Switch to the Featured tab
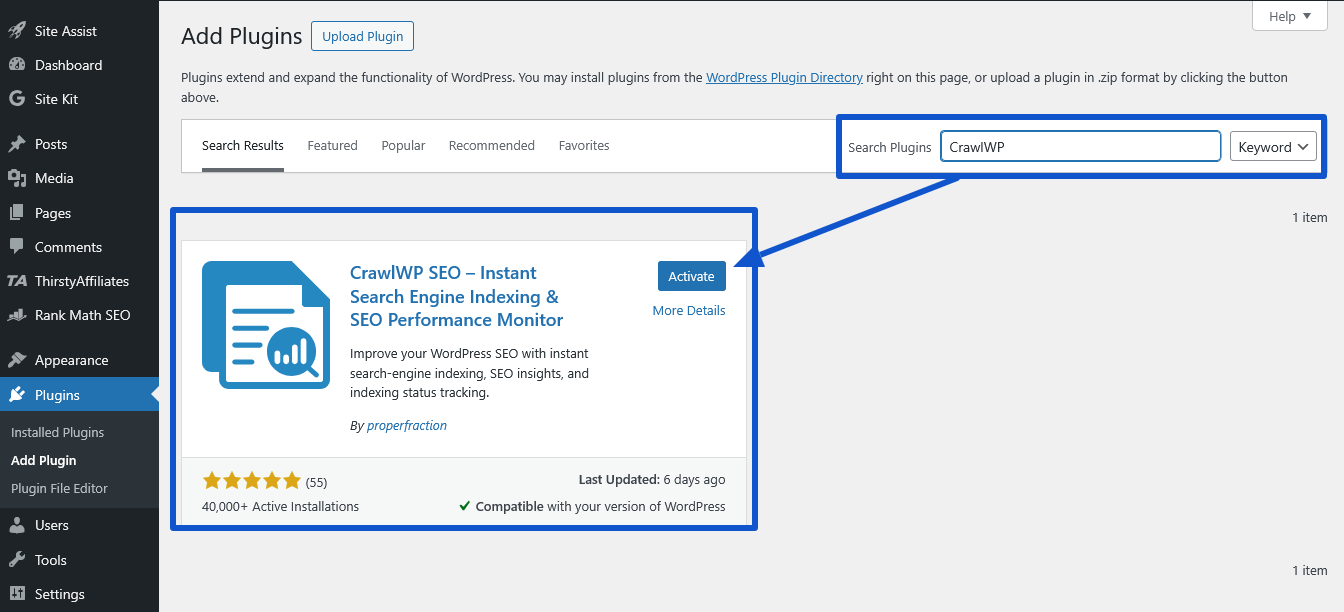This screenshot has height=612, width=1344. [332, 146]
